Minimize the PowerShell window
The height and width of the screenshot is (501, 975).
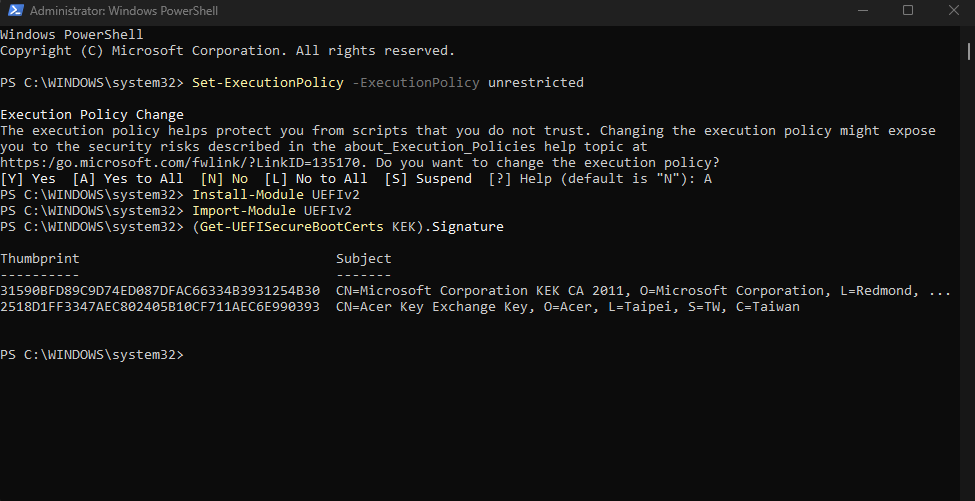(862, 11)
